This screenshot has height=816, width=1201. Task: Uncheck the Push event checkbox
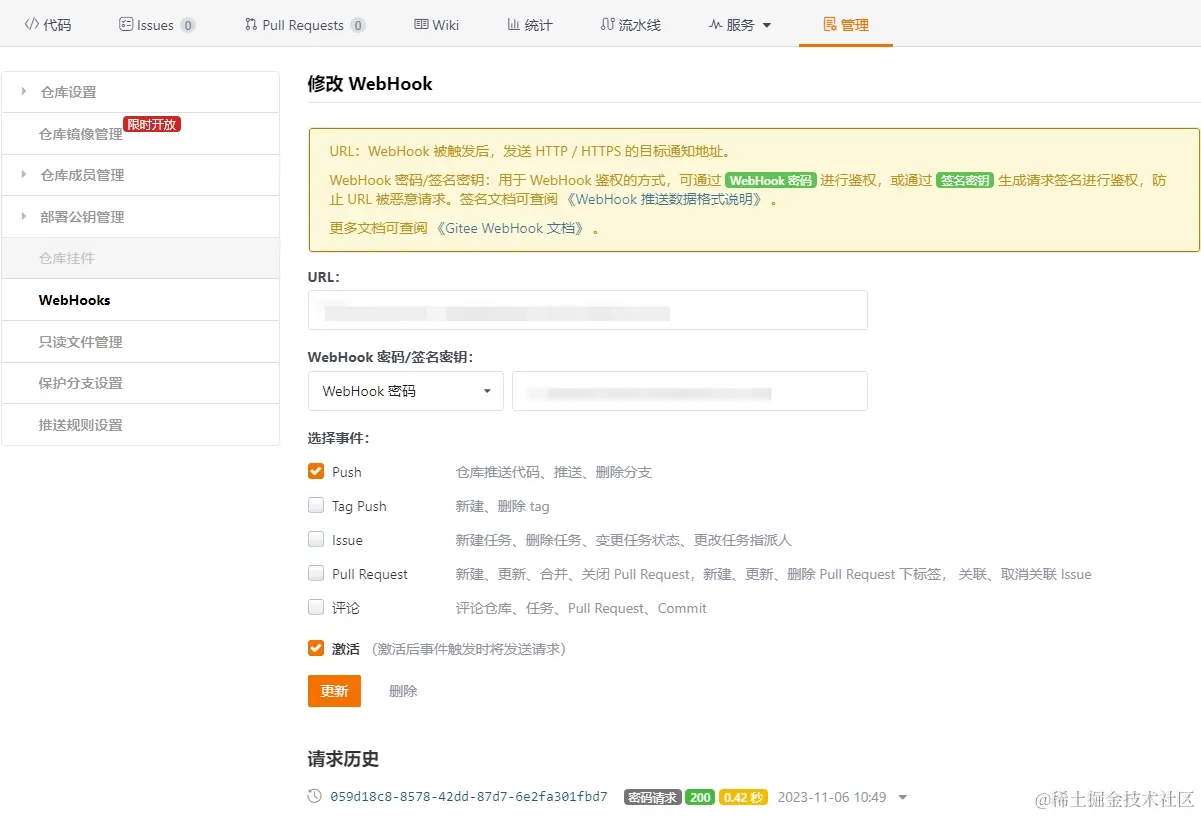tap(316, 471)
